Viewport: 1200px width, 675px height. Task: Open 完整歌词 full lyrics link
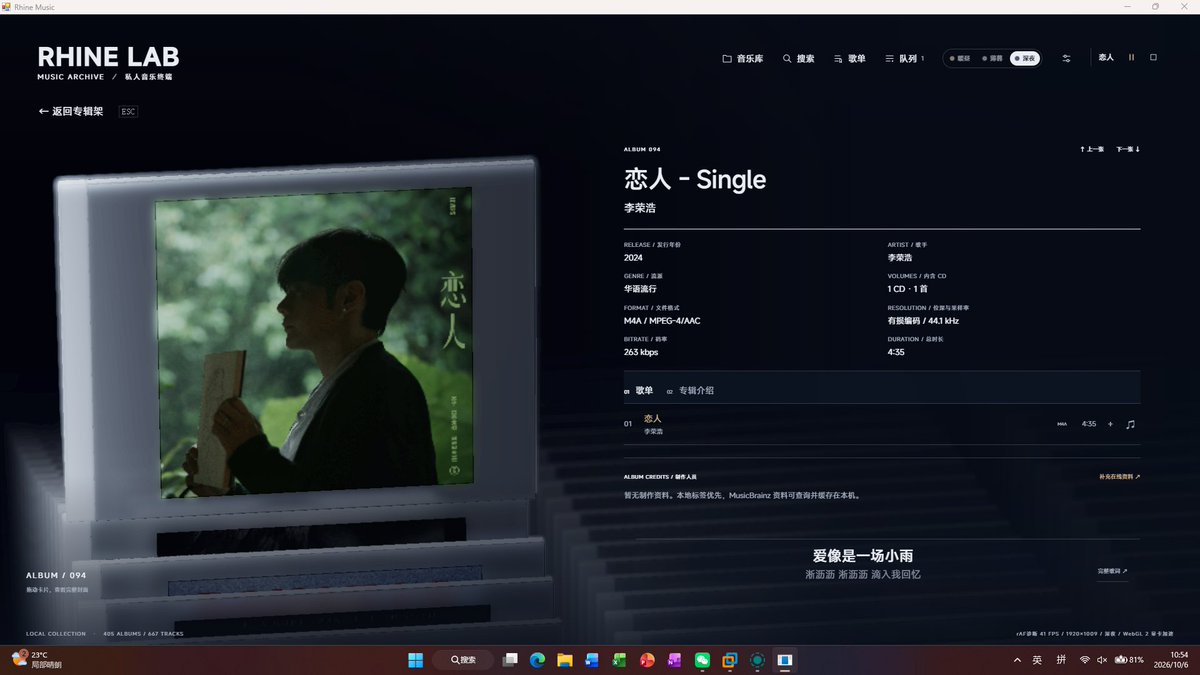click(x=1112, y=571)
